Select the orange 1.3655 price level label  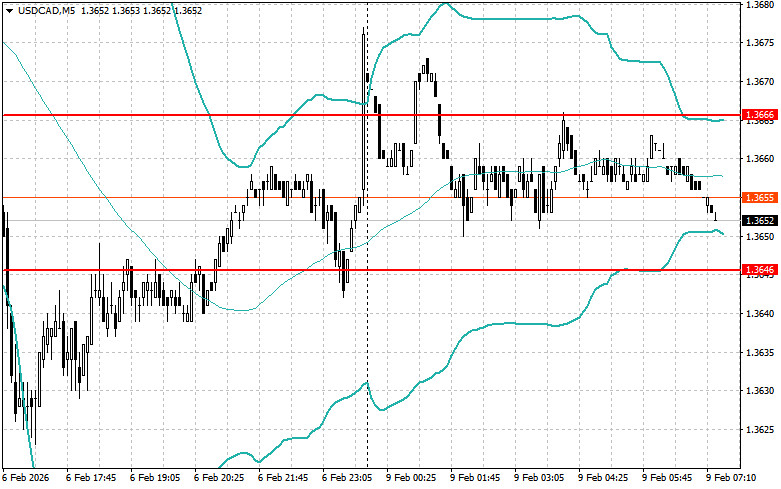pyautogui.click(x=760, y=198)
